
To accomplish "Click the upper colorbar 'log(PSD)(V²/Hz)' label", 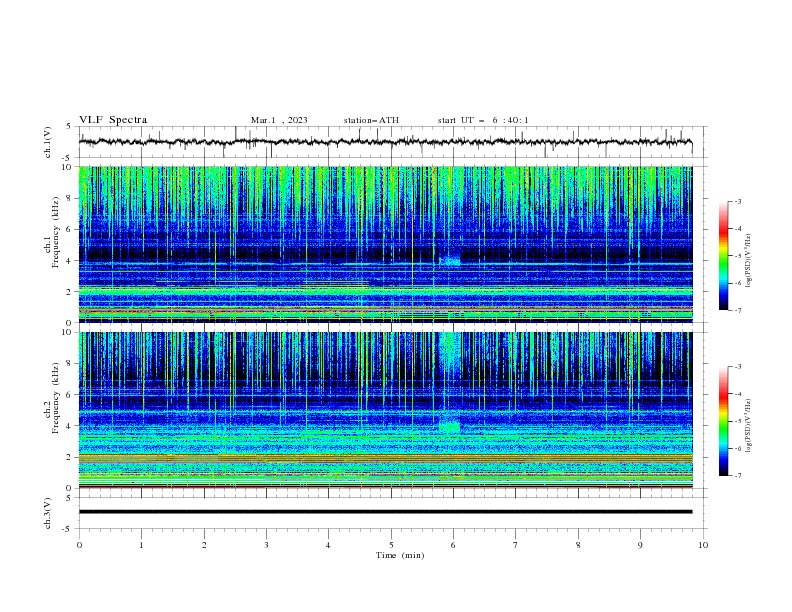I will (x=748, y=261).
